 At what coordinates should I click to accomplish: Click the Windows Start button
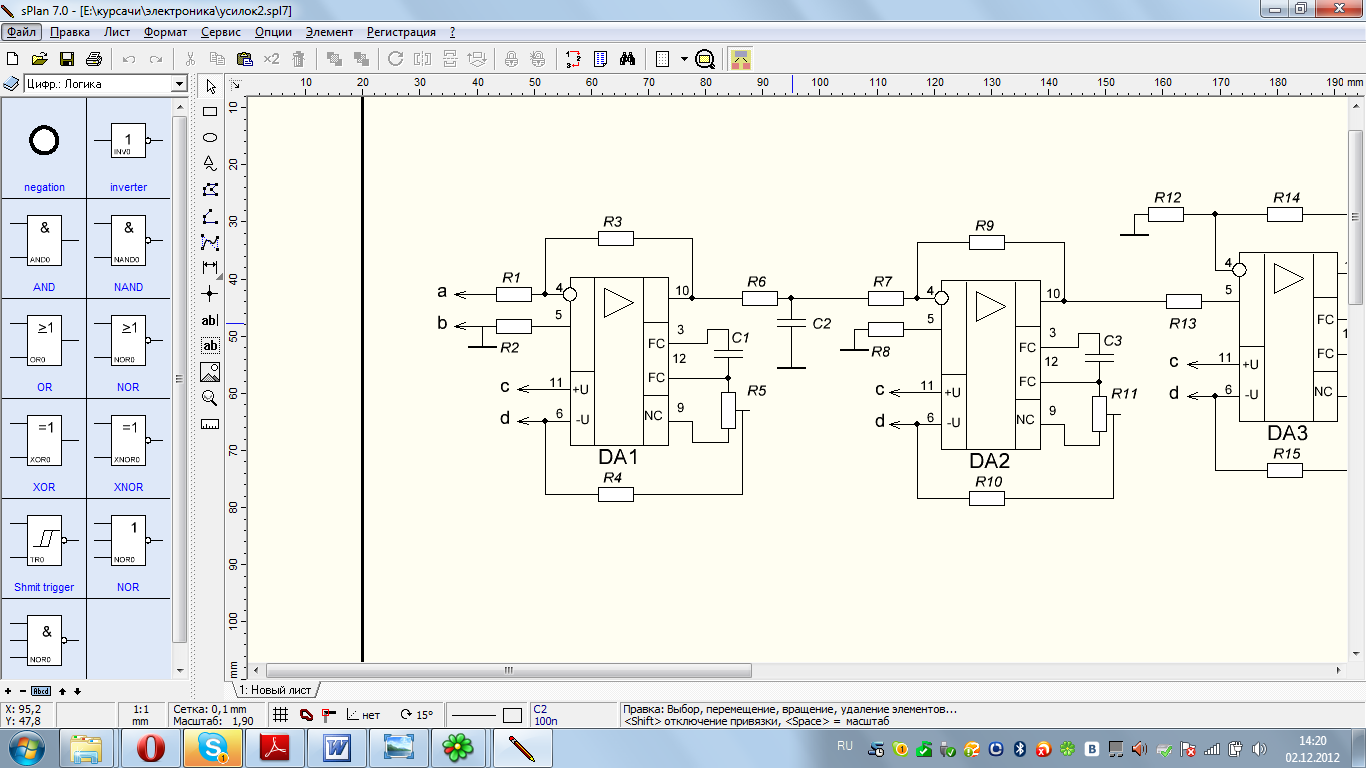pos(27,747)
